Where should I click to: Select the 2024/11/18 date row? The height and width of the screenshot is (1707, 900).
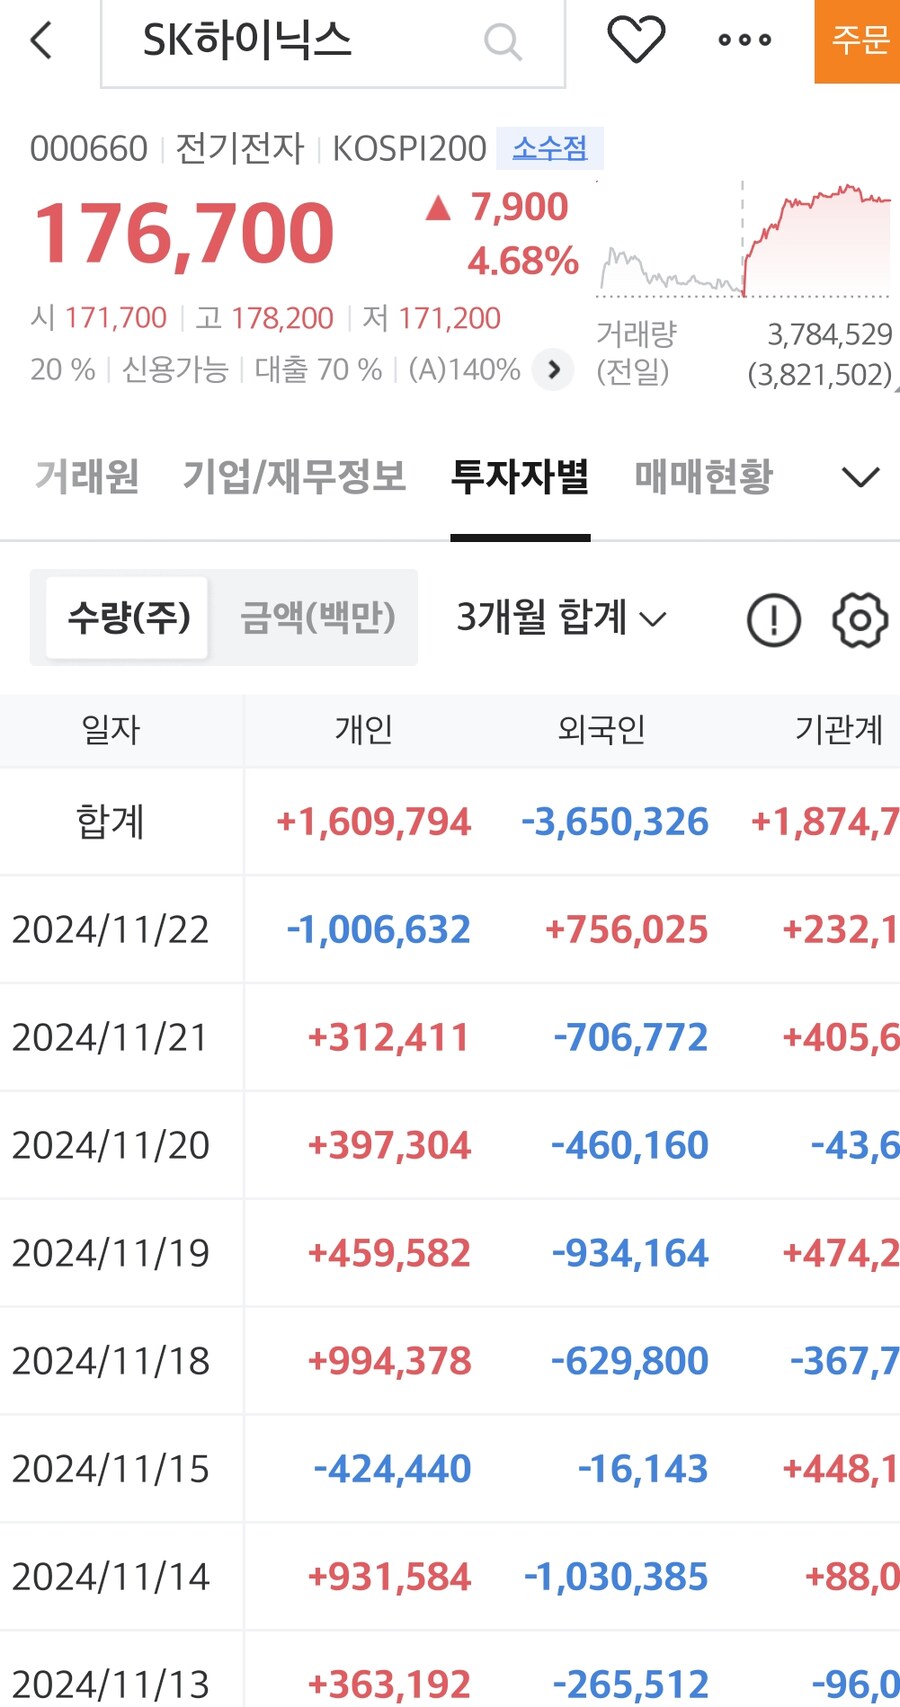pyautogui.click(x=110, y=1362)
